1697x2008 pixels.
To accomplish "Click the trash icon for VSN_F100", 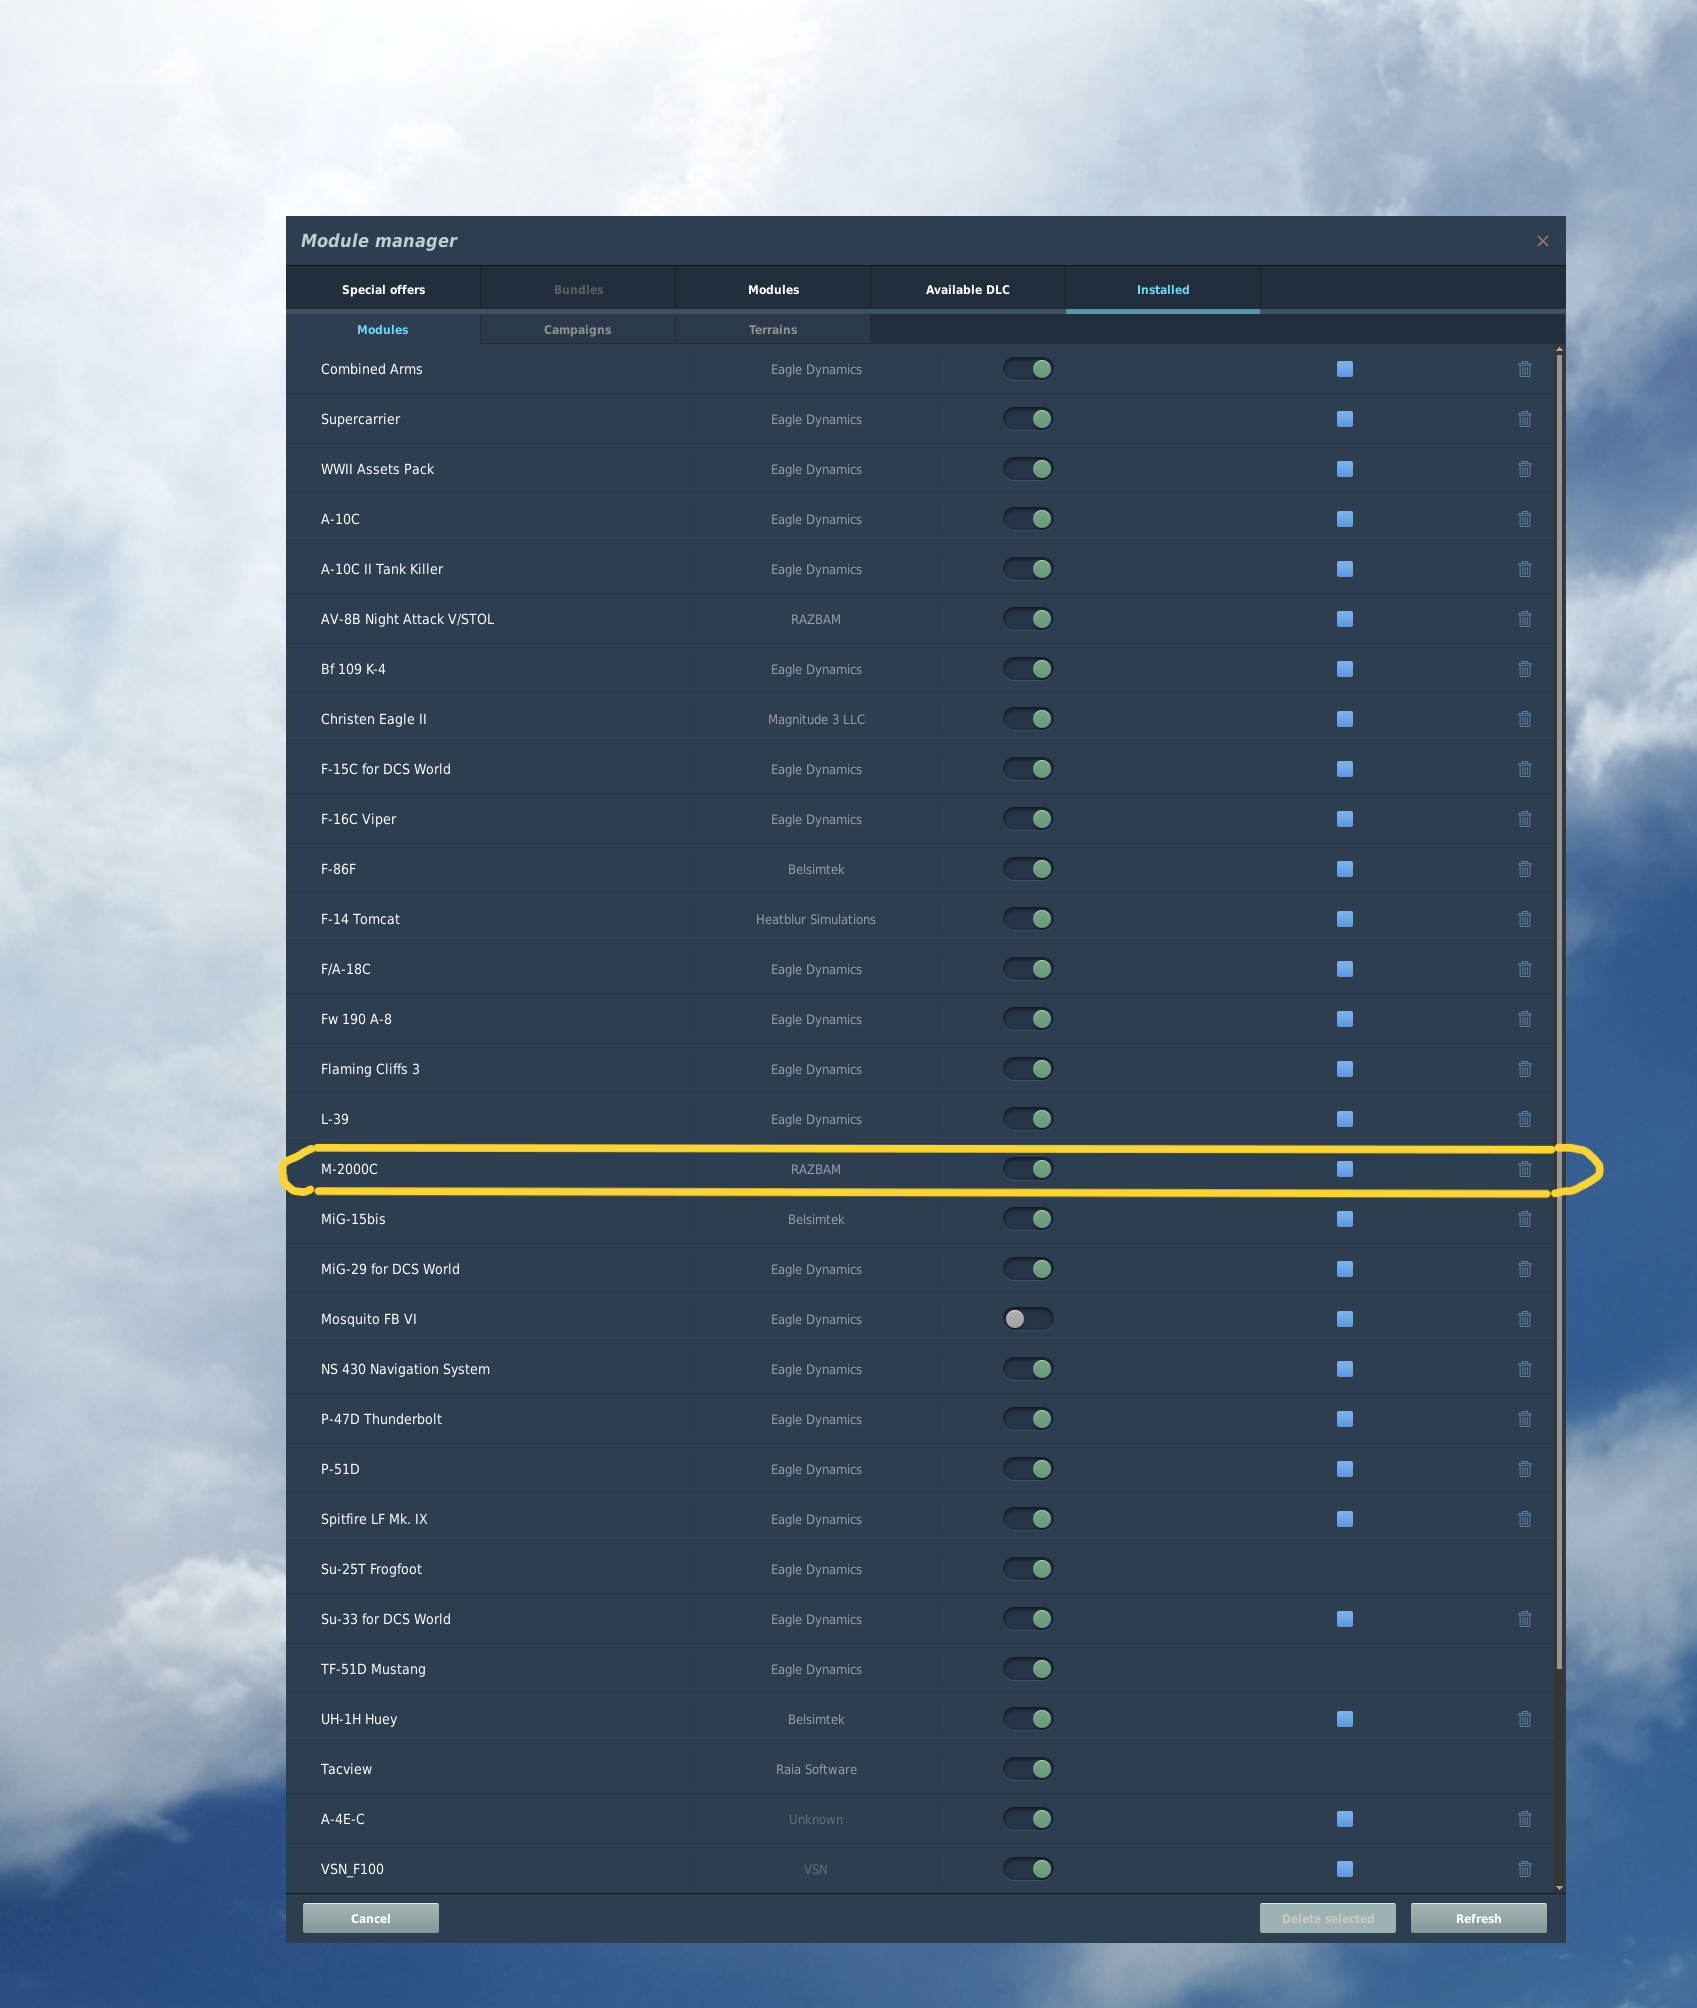I will tap(1524, 1869).
